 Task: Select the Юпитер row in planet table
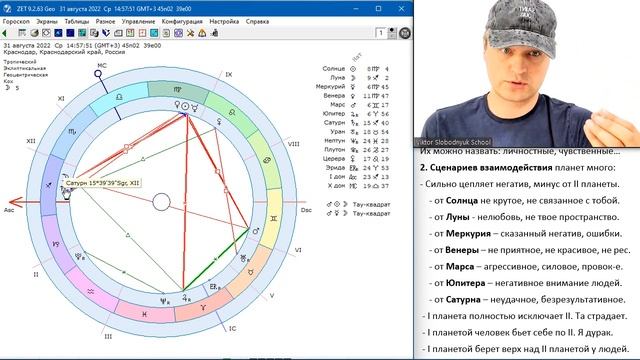(x=356, y=113)
